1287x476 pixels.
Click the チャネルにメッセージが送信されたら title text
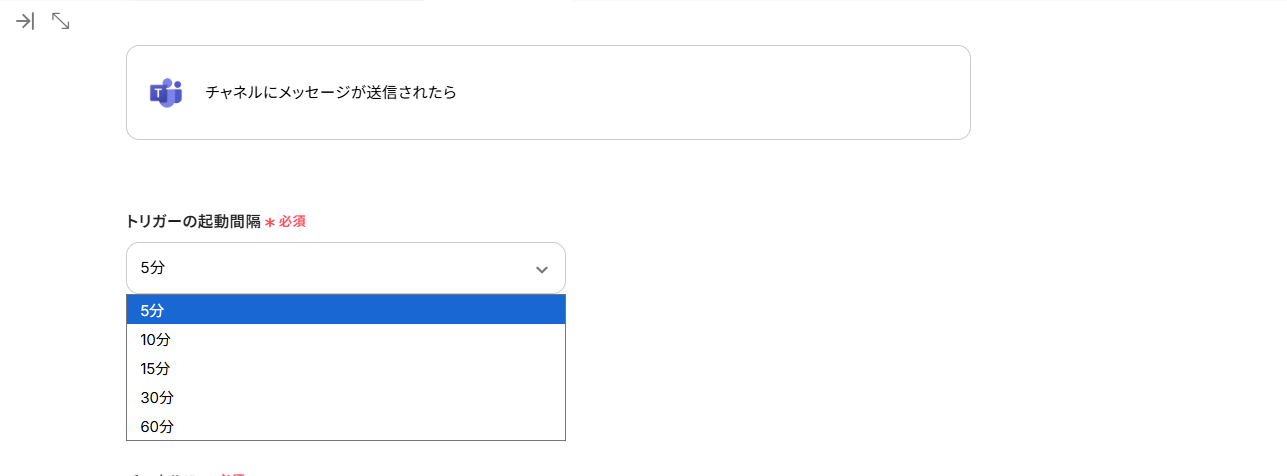(x=331, y=93)
